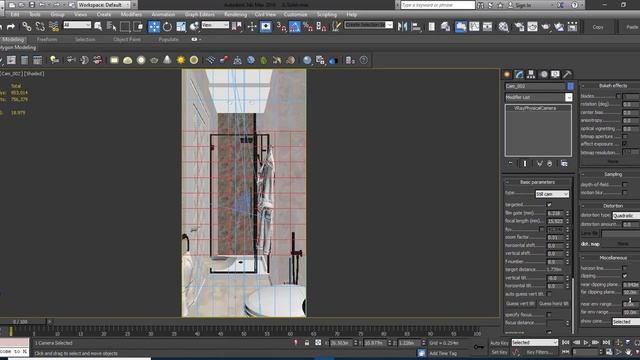Activate the Select and Link tool
The image size is (640, 360).
(x=27, y=27)
